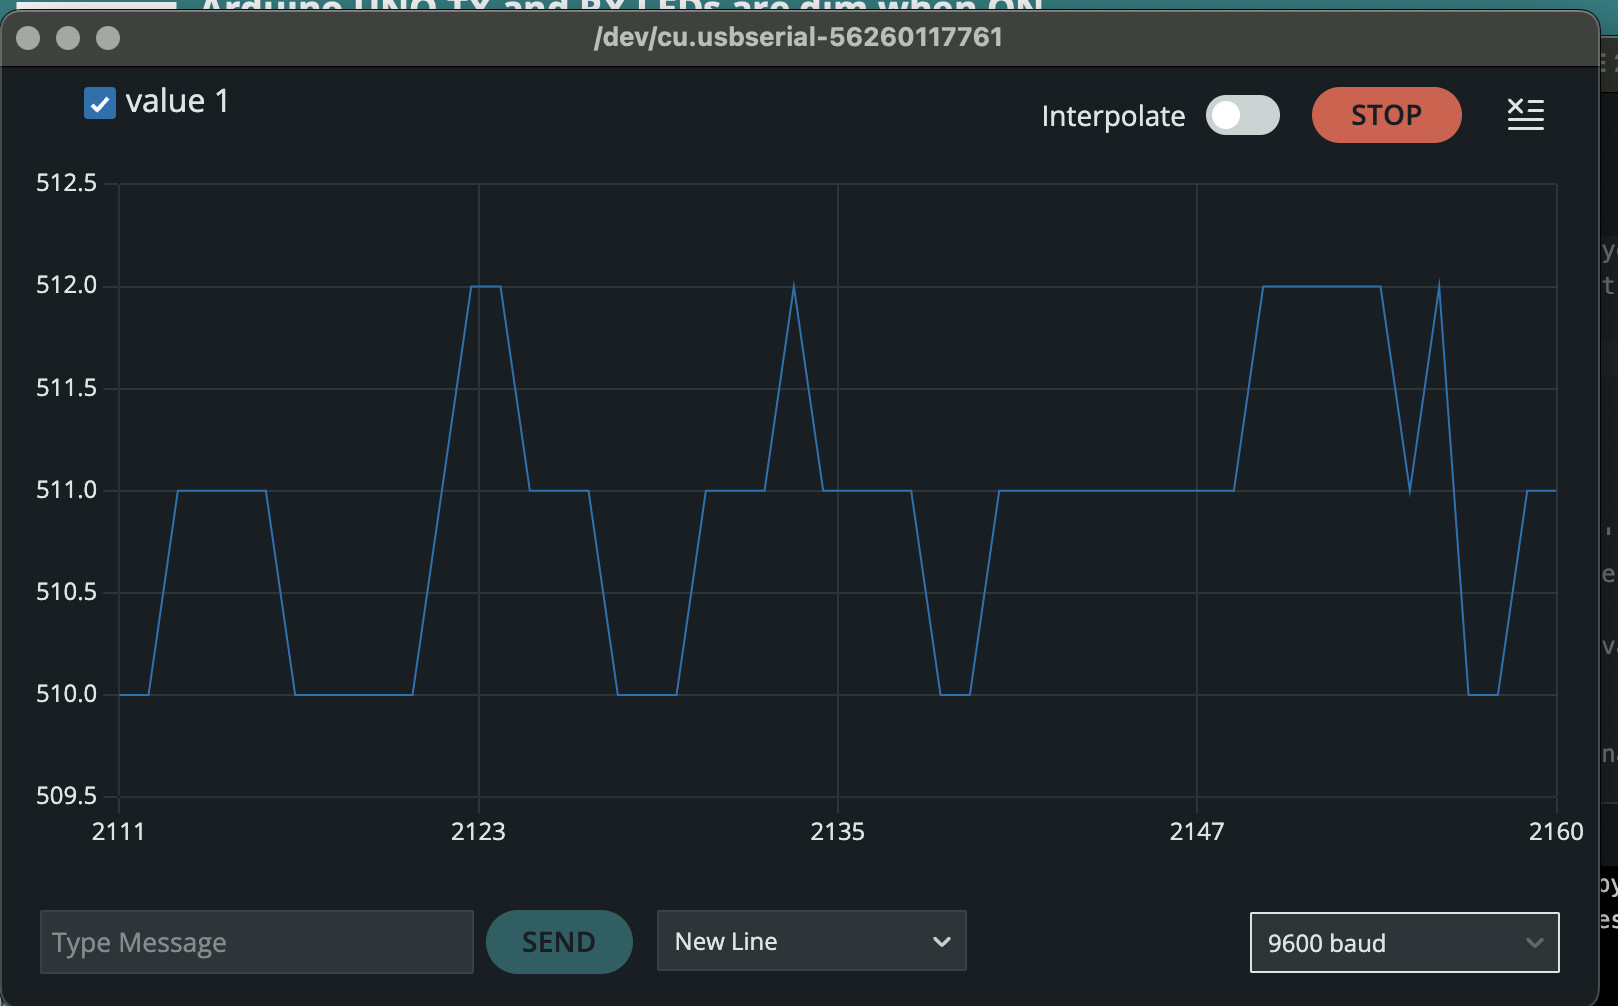Send the message with the SEND button

pyautogui.click(x=558, y=941)
